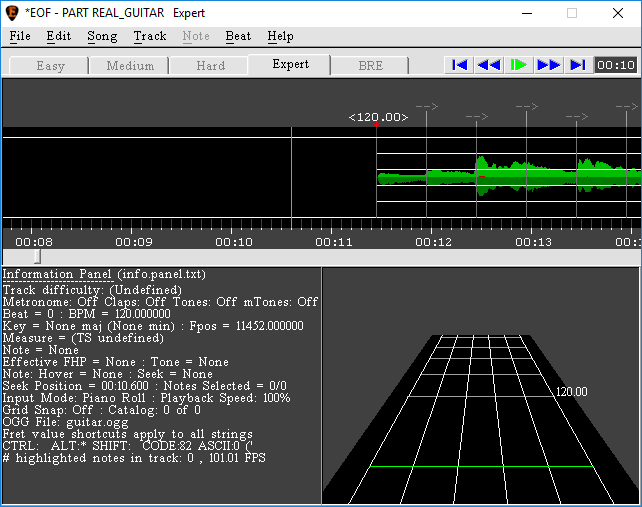Click the timeline scrollbar handle

click(37, 257)
